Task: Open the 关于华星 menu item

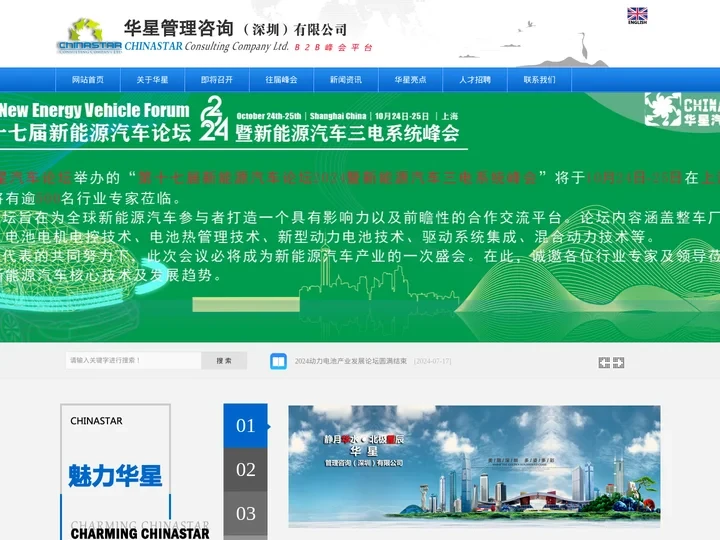Action: [152, 80]
